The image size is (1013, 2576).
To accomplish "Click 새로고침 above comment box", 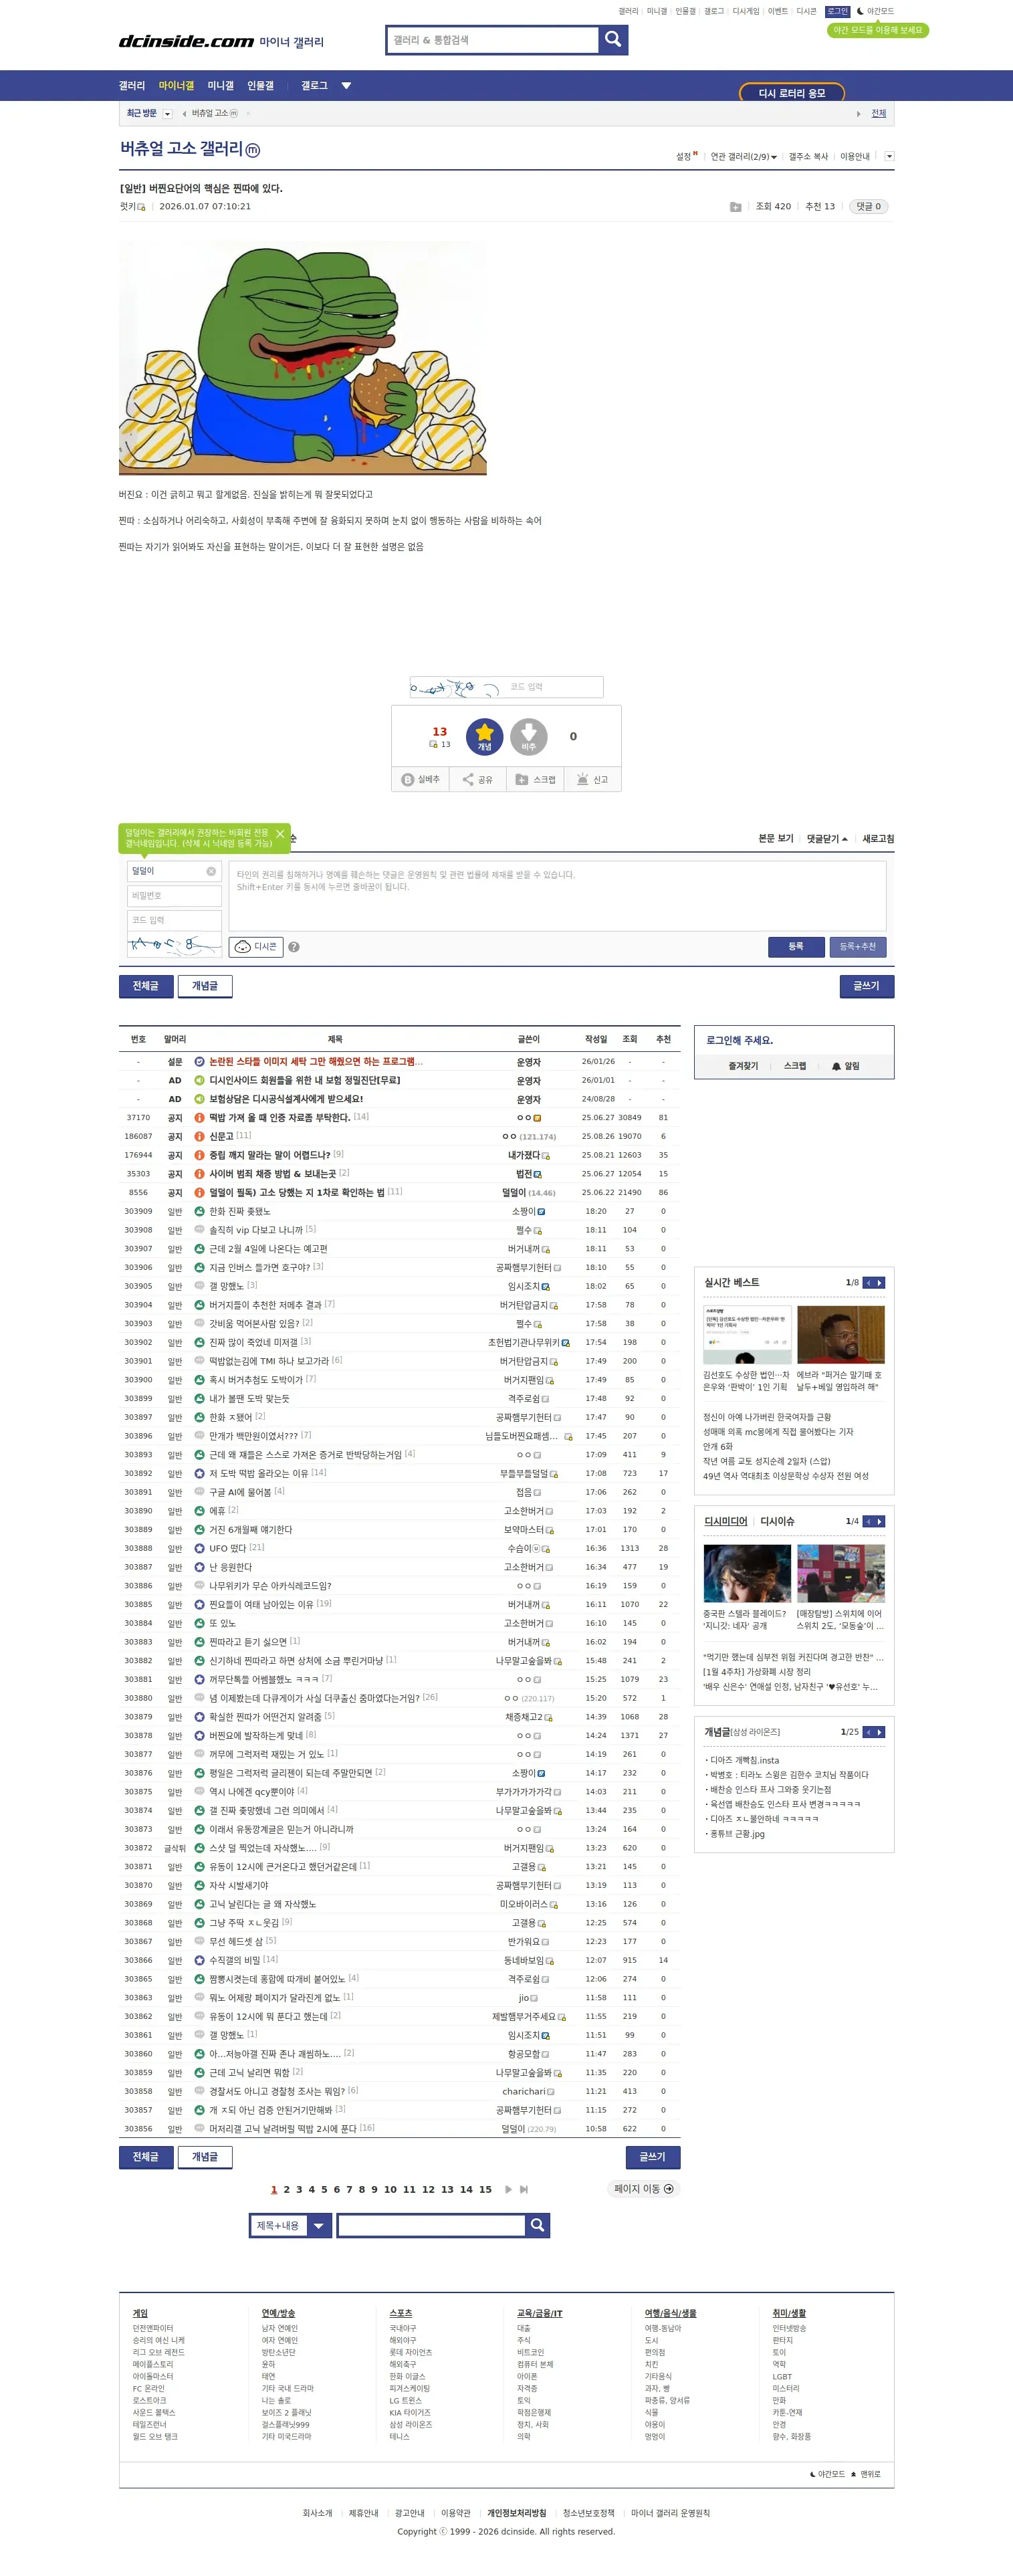I will coord(878,839).
